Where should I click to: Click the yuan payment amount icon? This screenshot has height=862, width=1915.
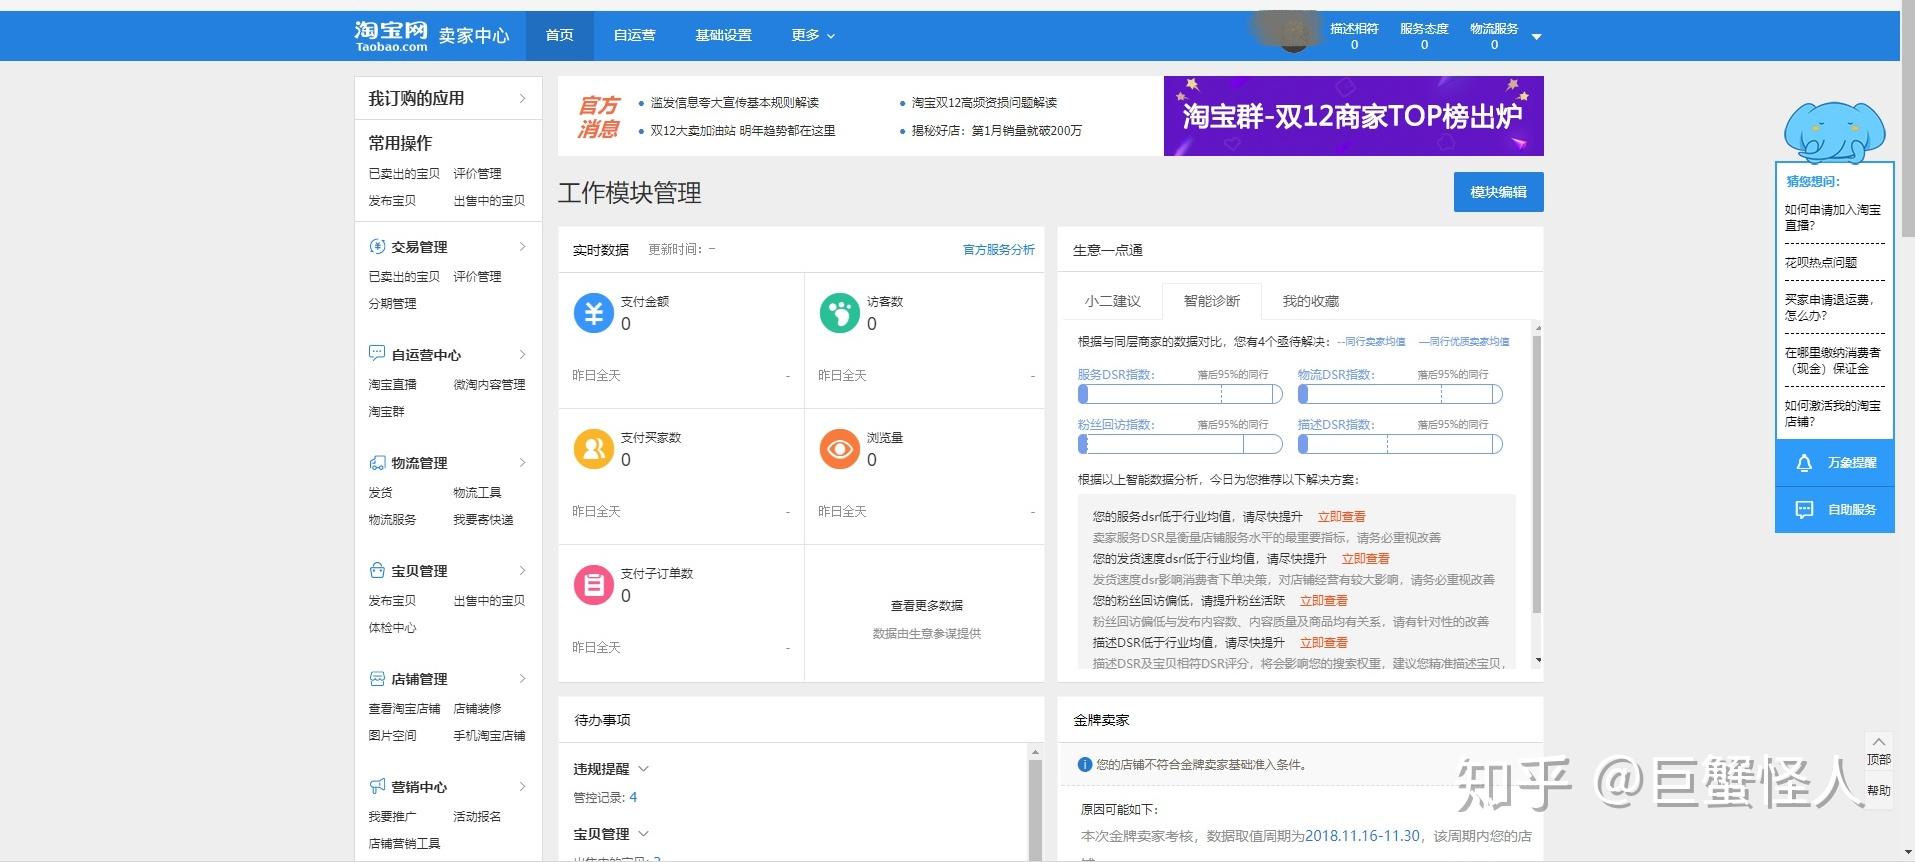tap(593, 313)
